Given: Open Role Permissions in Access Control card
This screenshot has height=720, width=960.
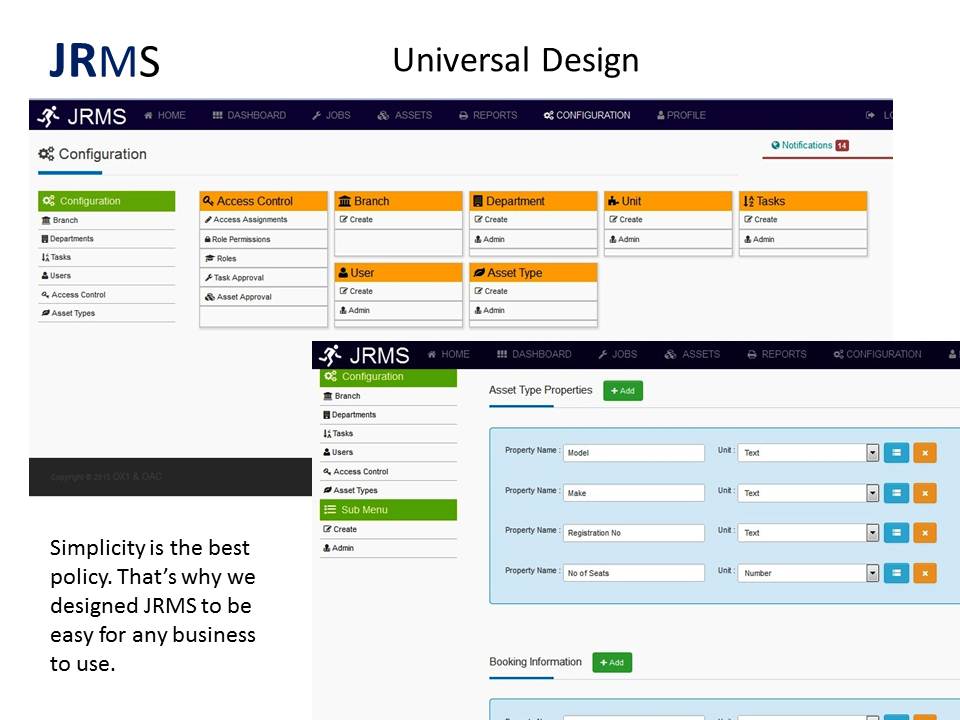Looking at the screenshot, I should coord(263,239).
